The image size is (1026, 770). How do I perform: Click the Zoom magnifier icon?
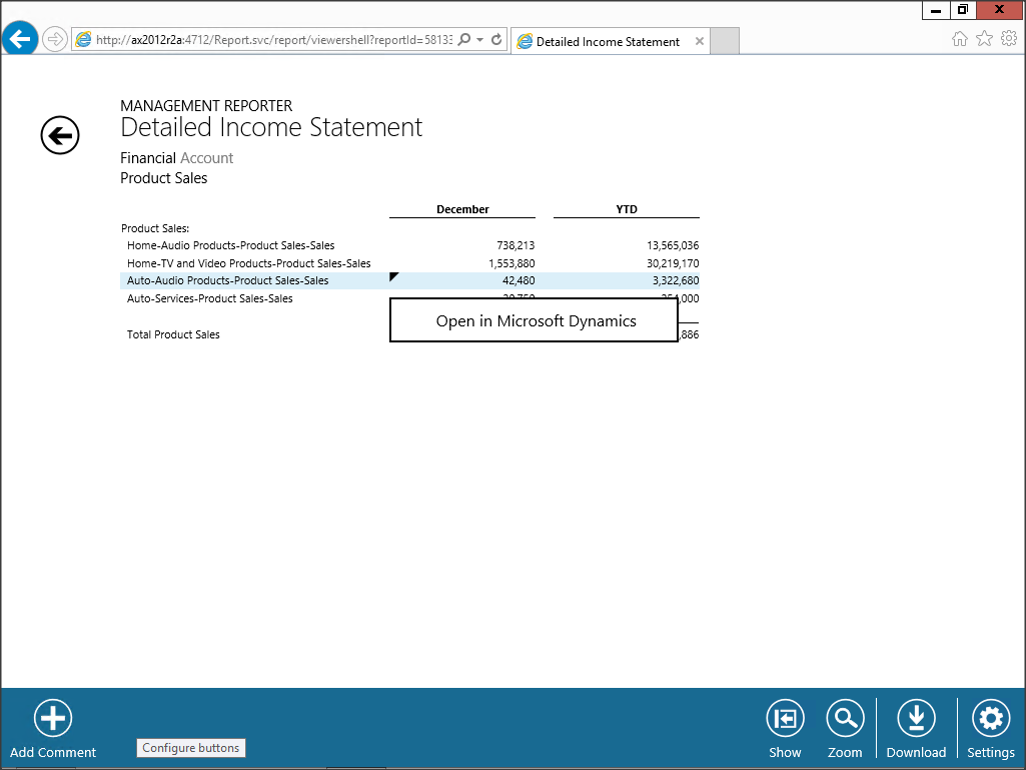click(845, 718)
